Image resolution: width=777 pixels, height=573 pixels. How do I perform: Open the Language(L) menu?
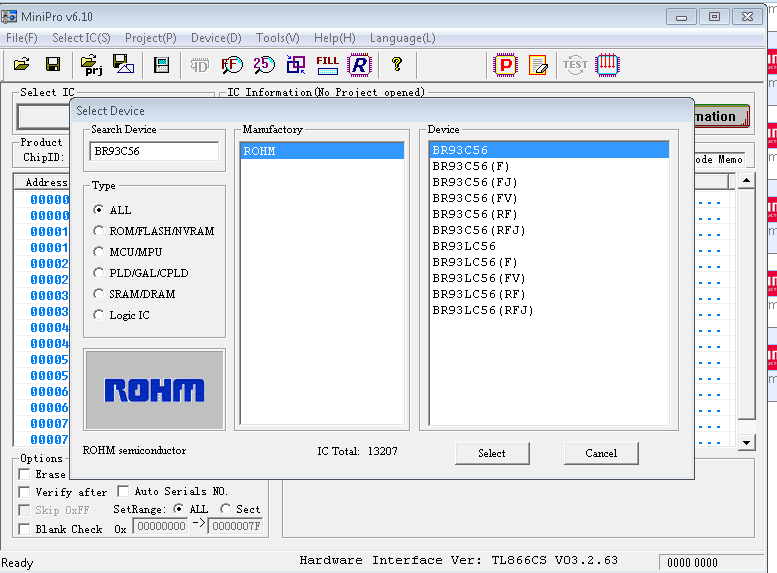click(x=402, y=38)
